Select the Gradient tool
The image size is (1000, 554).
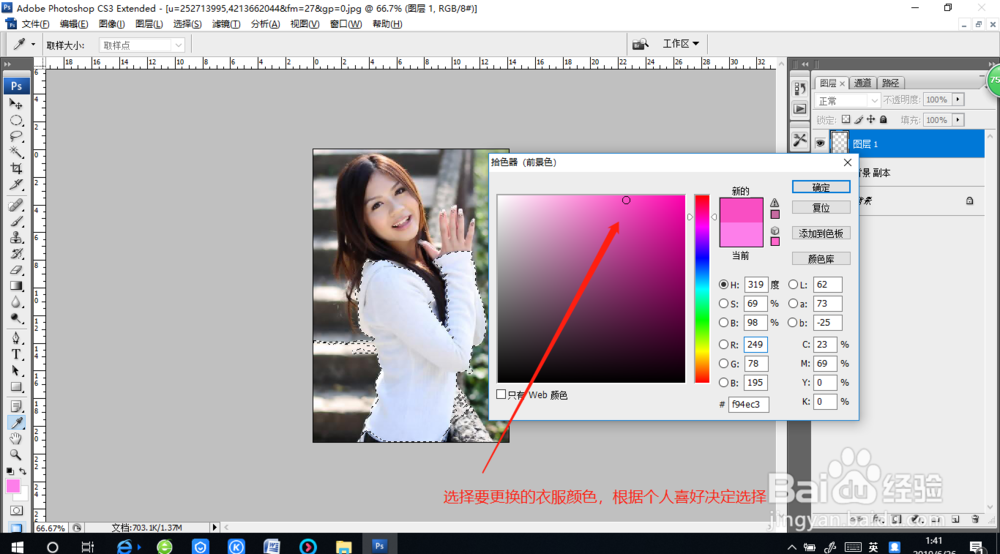16,286
